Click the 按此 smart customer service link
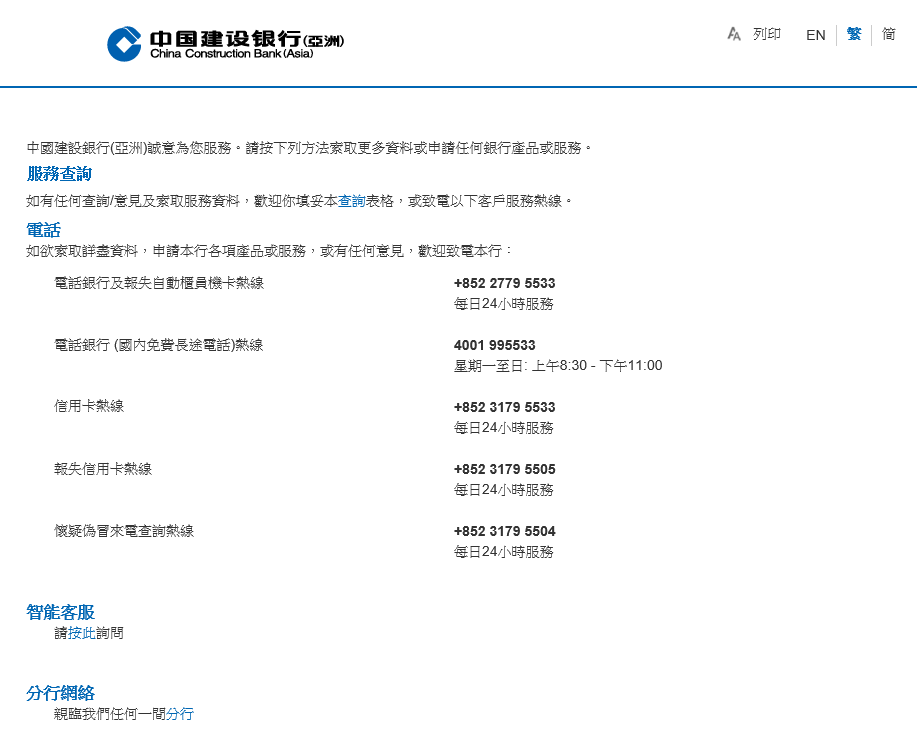 click(82, 633)
